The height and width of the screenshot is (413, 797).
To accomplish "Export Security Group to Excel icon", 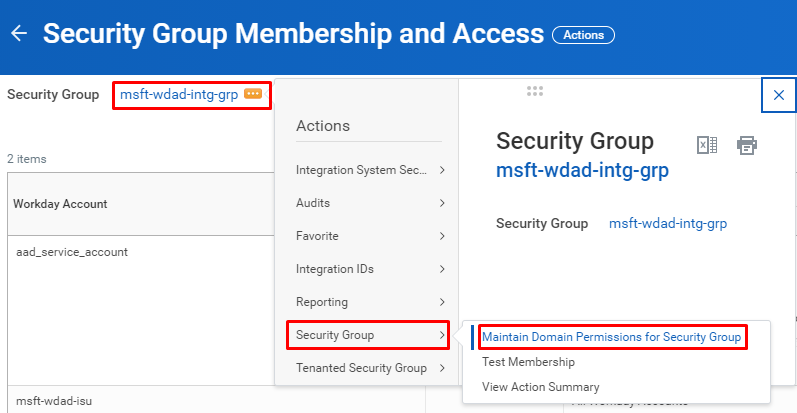I will pos(707,146).
